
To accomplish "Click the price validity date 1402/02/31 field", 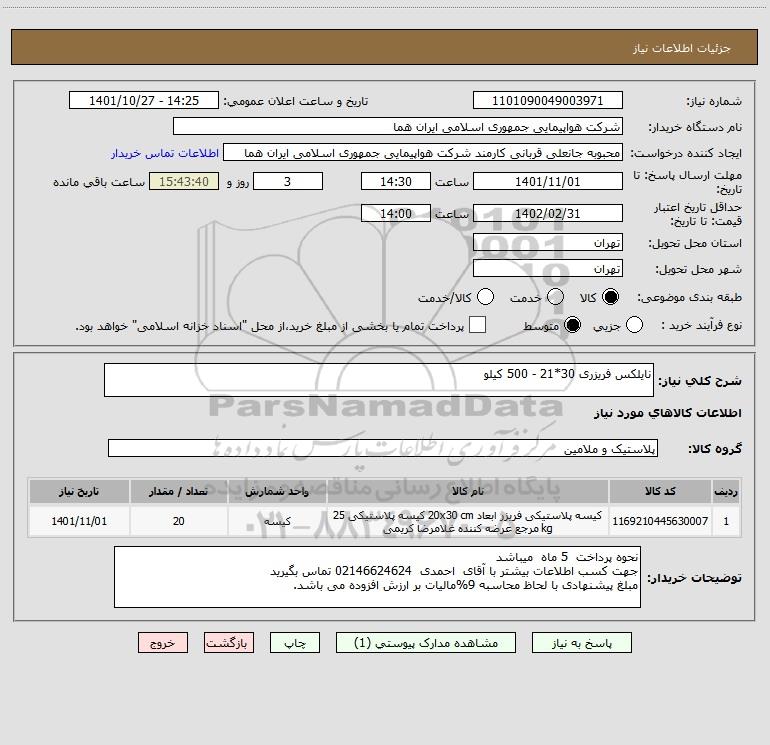I will point(548,213).
